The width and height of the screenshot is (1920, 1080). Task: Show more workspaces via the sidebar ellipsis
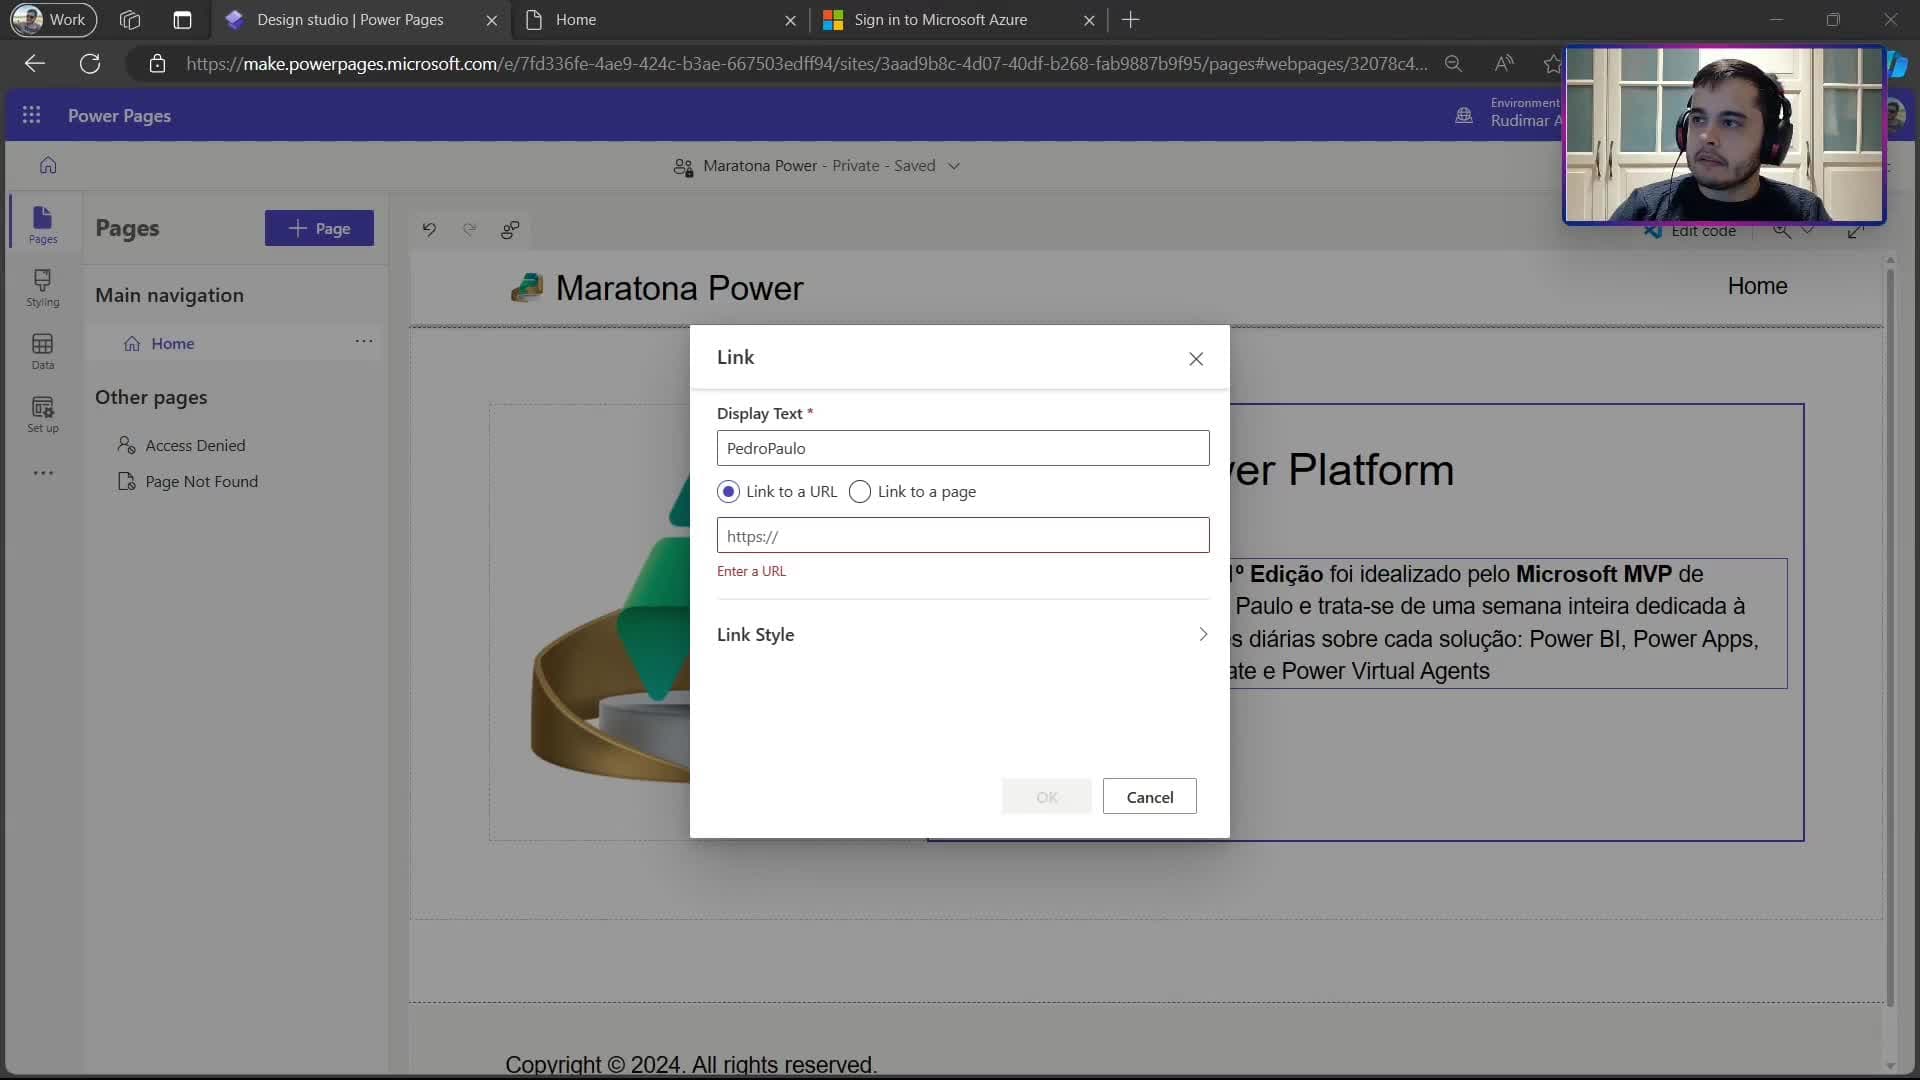43,473
